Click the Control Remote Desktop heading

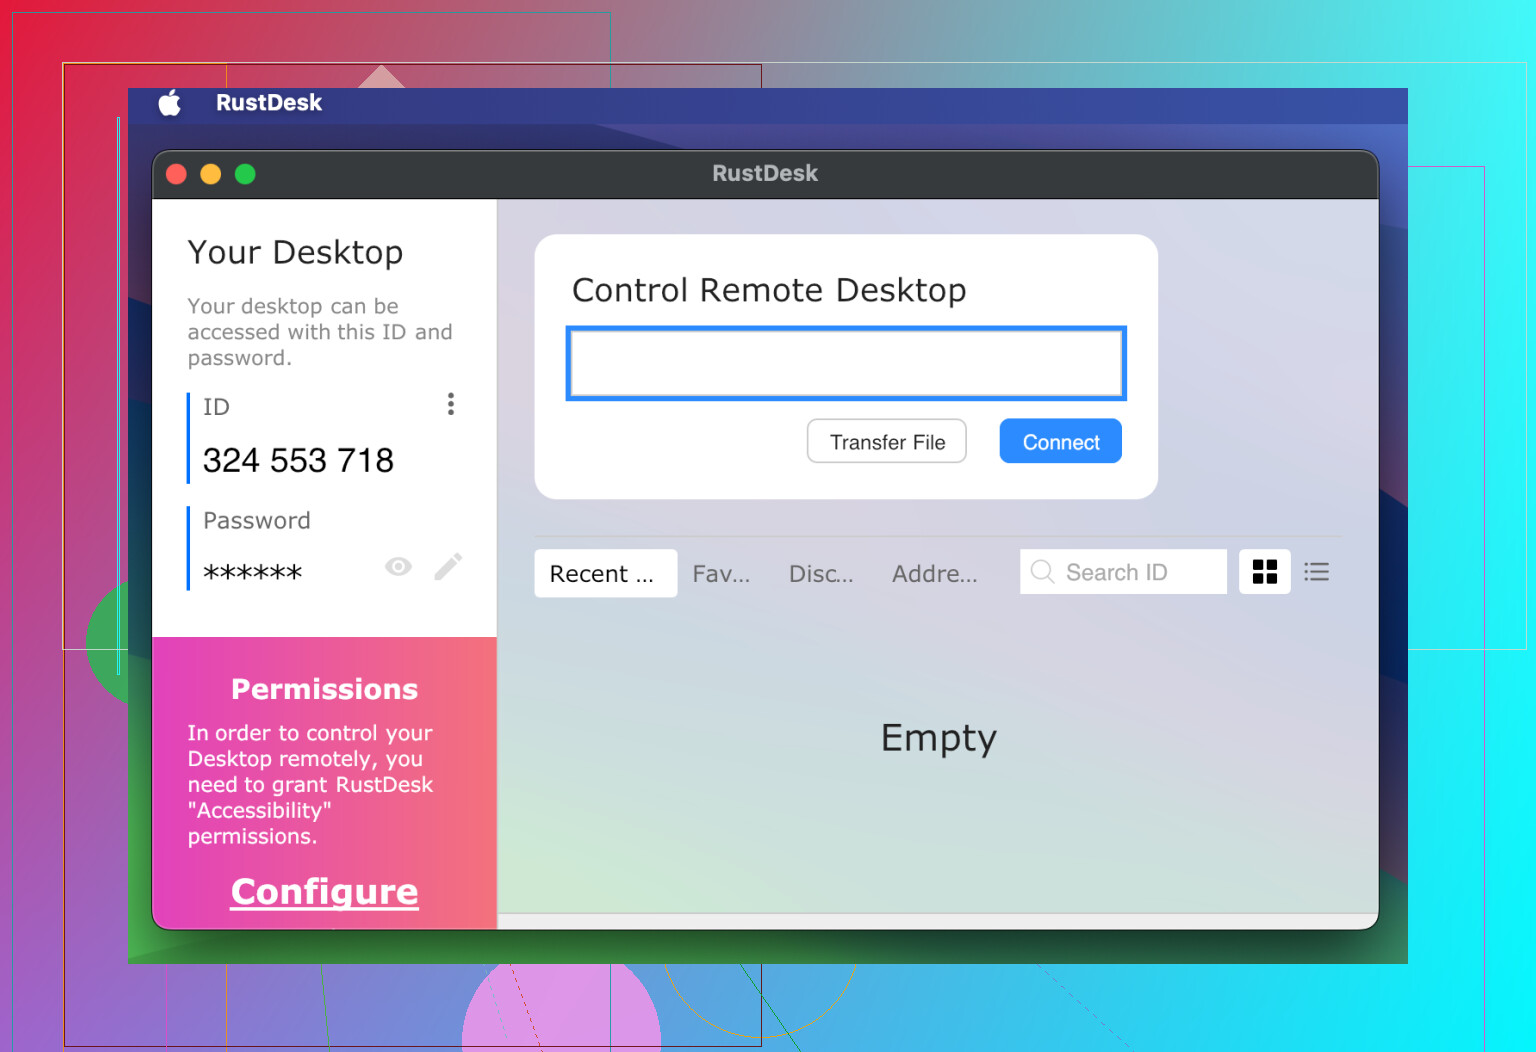click(769, 290)
